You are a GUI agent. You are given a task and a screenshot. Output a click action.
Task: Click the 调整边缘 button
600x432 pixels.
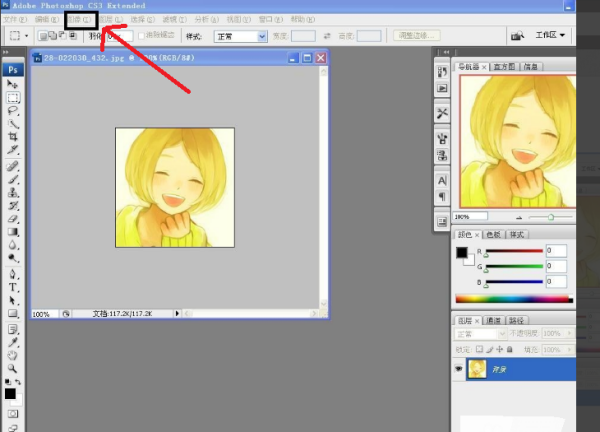pyautogui.click(x=417, y=36)
